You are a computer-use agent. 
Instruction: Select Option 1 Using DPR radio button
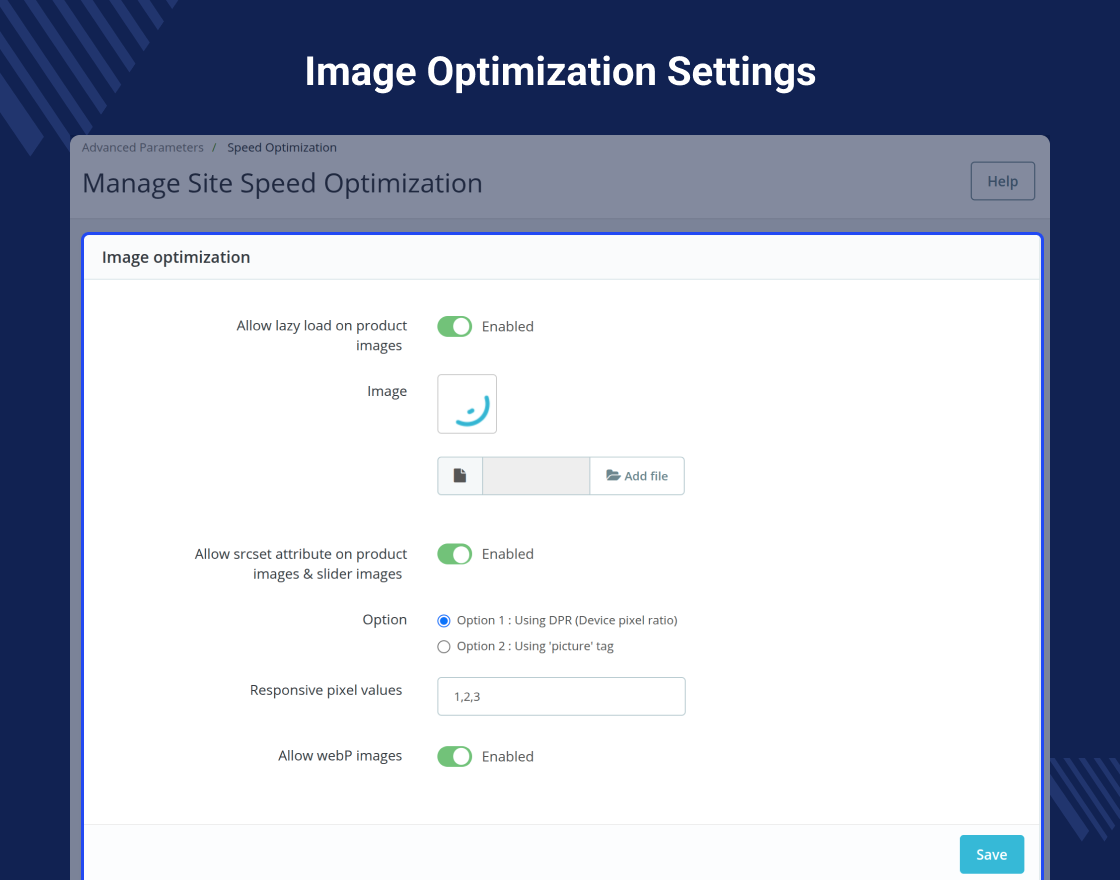(444, 621)
